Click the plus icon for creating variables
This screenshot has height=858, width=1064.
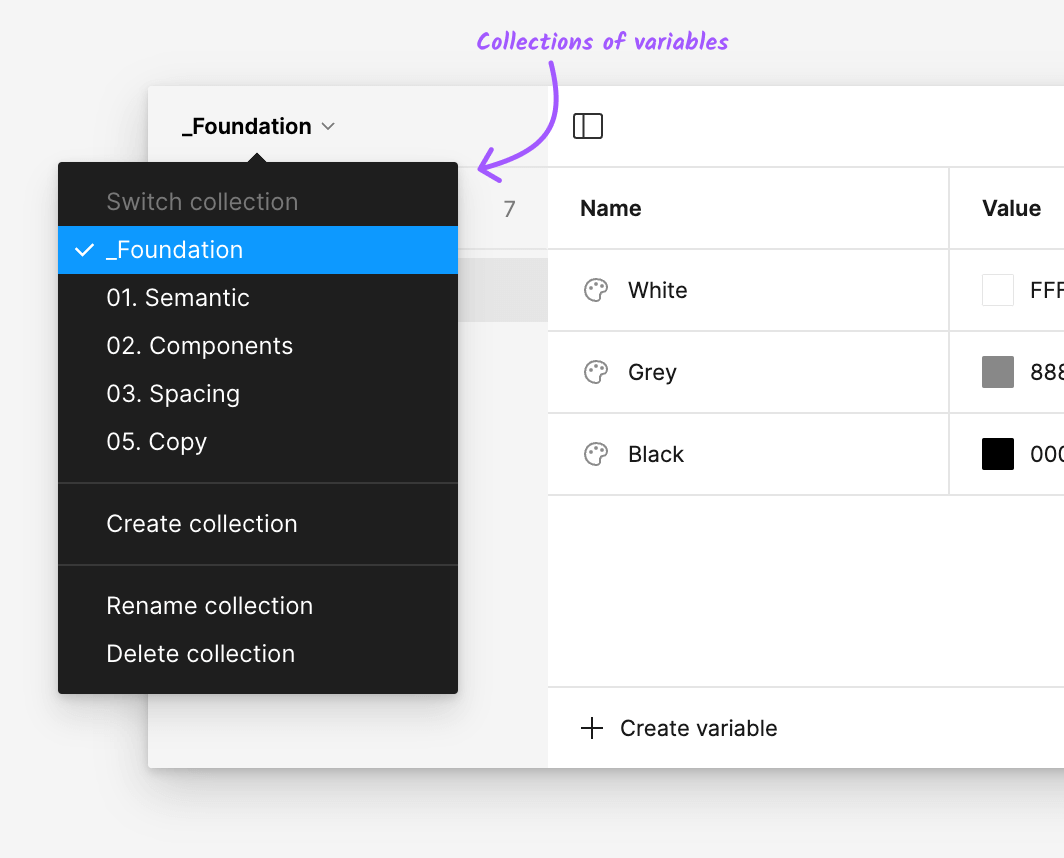(x=592, y=728)
